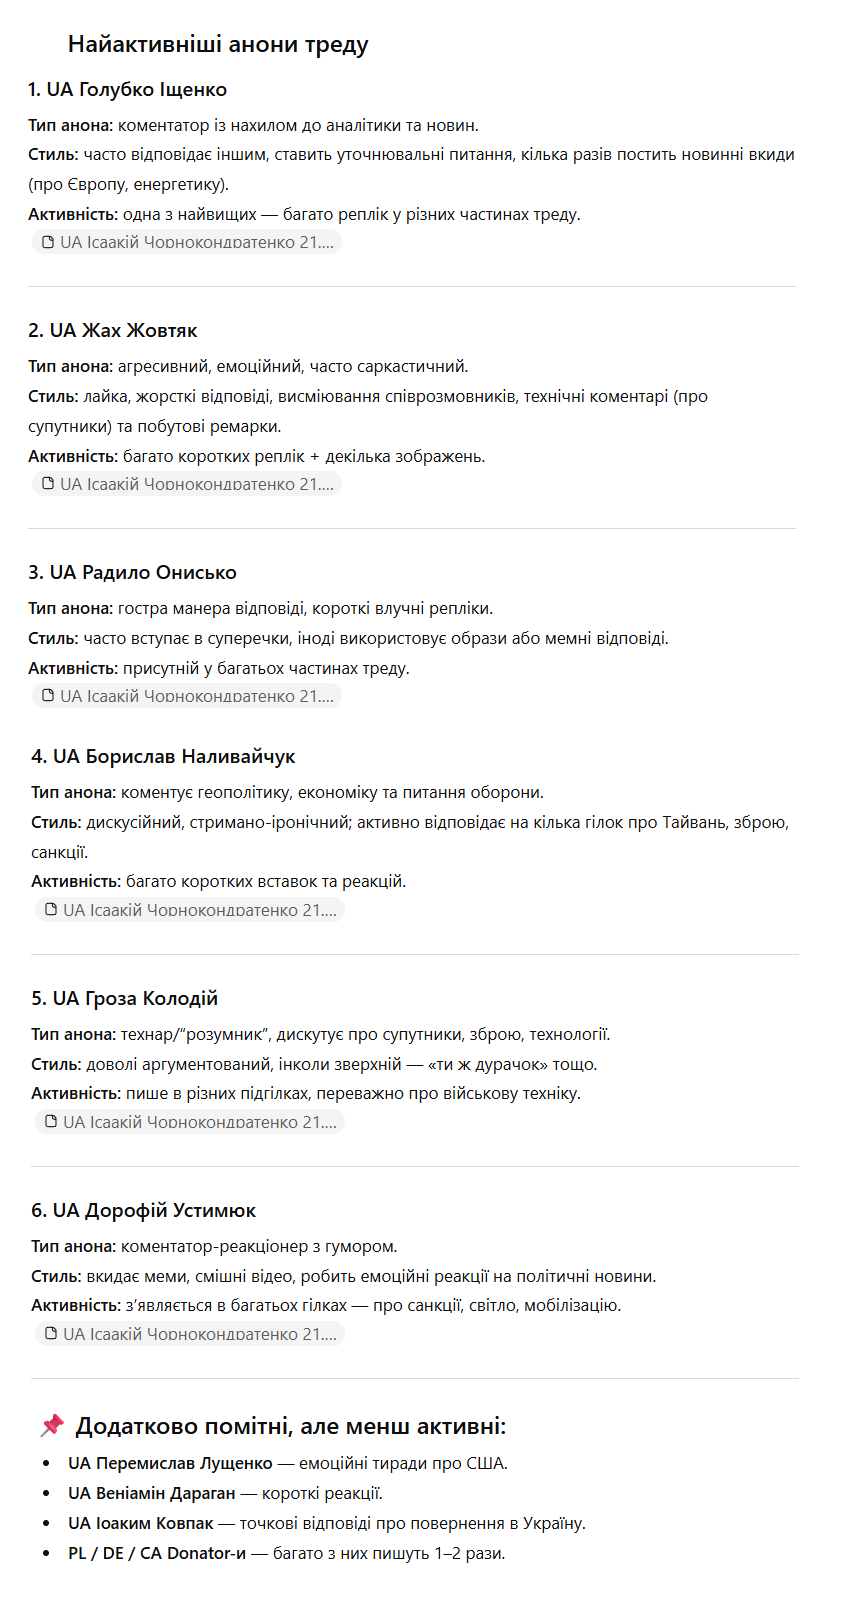Click the document icon in the citation under Радило Онисько
This screenshot has height=1609, width=868.
(48, 696)
